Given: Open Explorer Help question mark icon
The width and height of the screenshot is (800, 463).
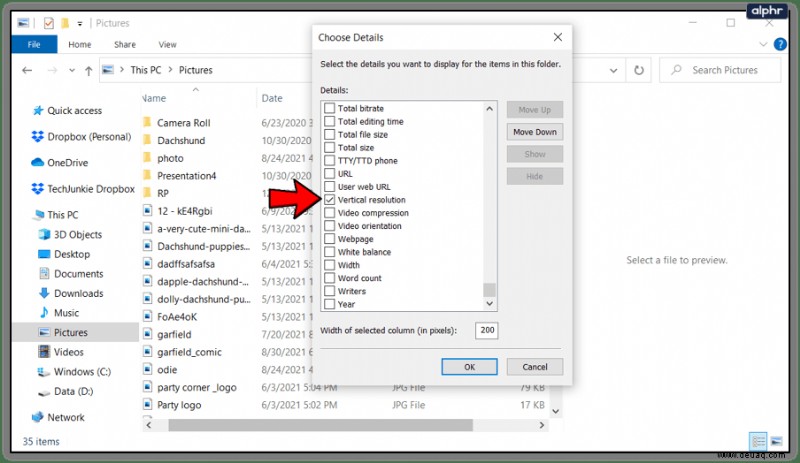Looking at the screenshot, I should (x=780, y=44).
